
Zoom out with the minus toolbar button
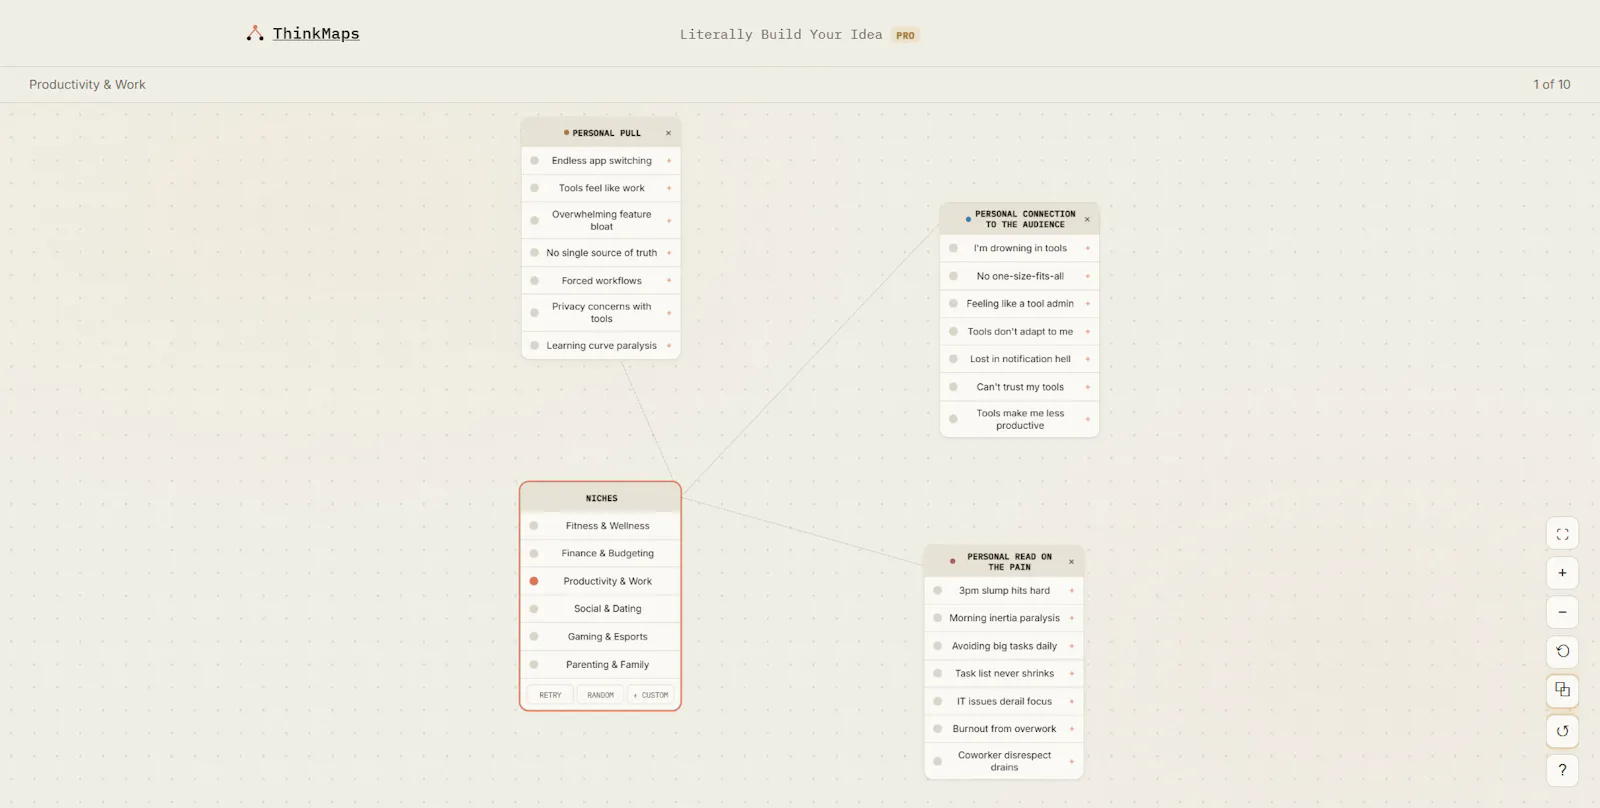[1562, 612]
